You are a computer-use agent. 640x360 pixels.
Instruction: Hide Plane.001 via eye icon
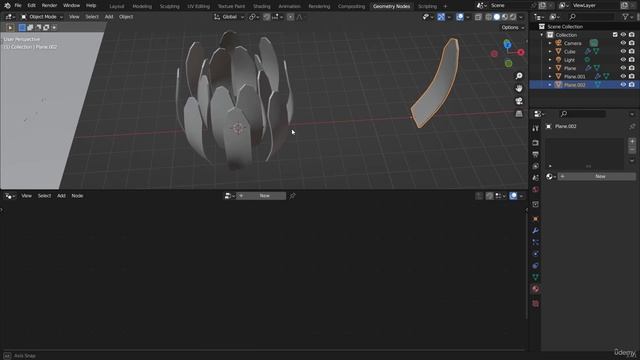point(623,76)
